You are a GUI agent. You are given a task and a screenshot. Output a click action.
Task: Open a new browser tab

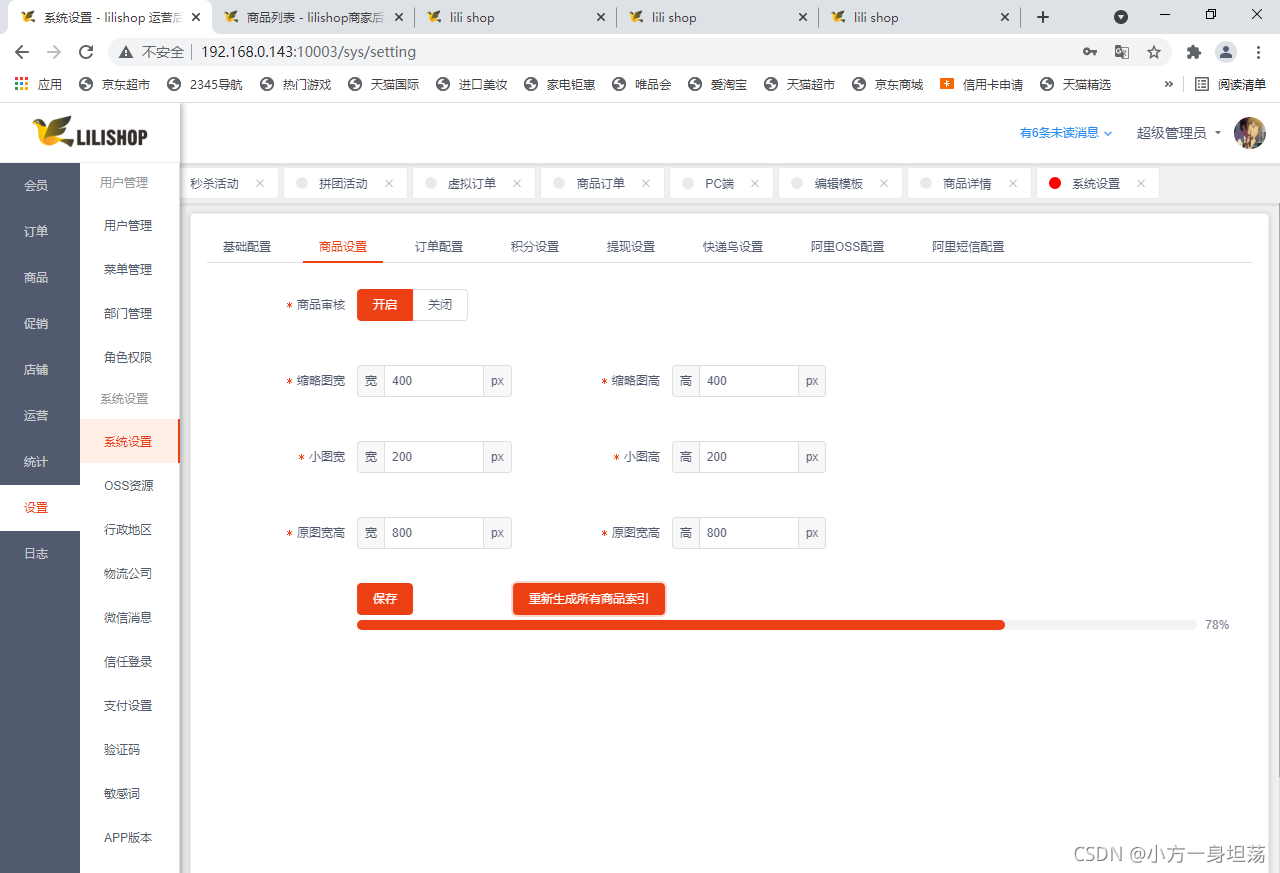(1043, 17)
